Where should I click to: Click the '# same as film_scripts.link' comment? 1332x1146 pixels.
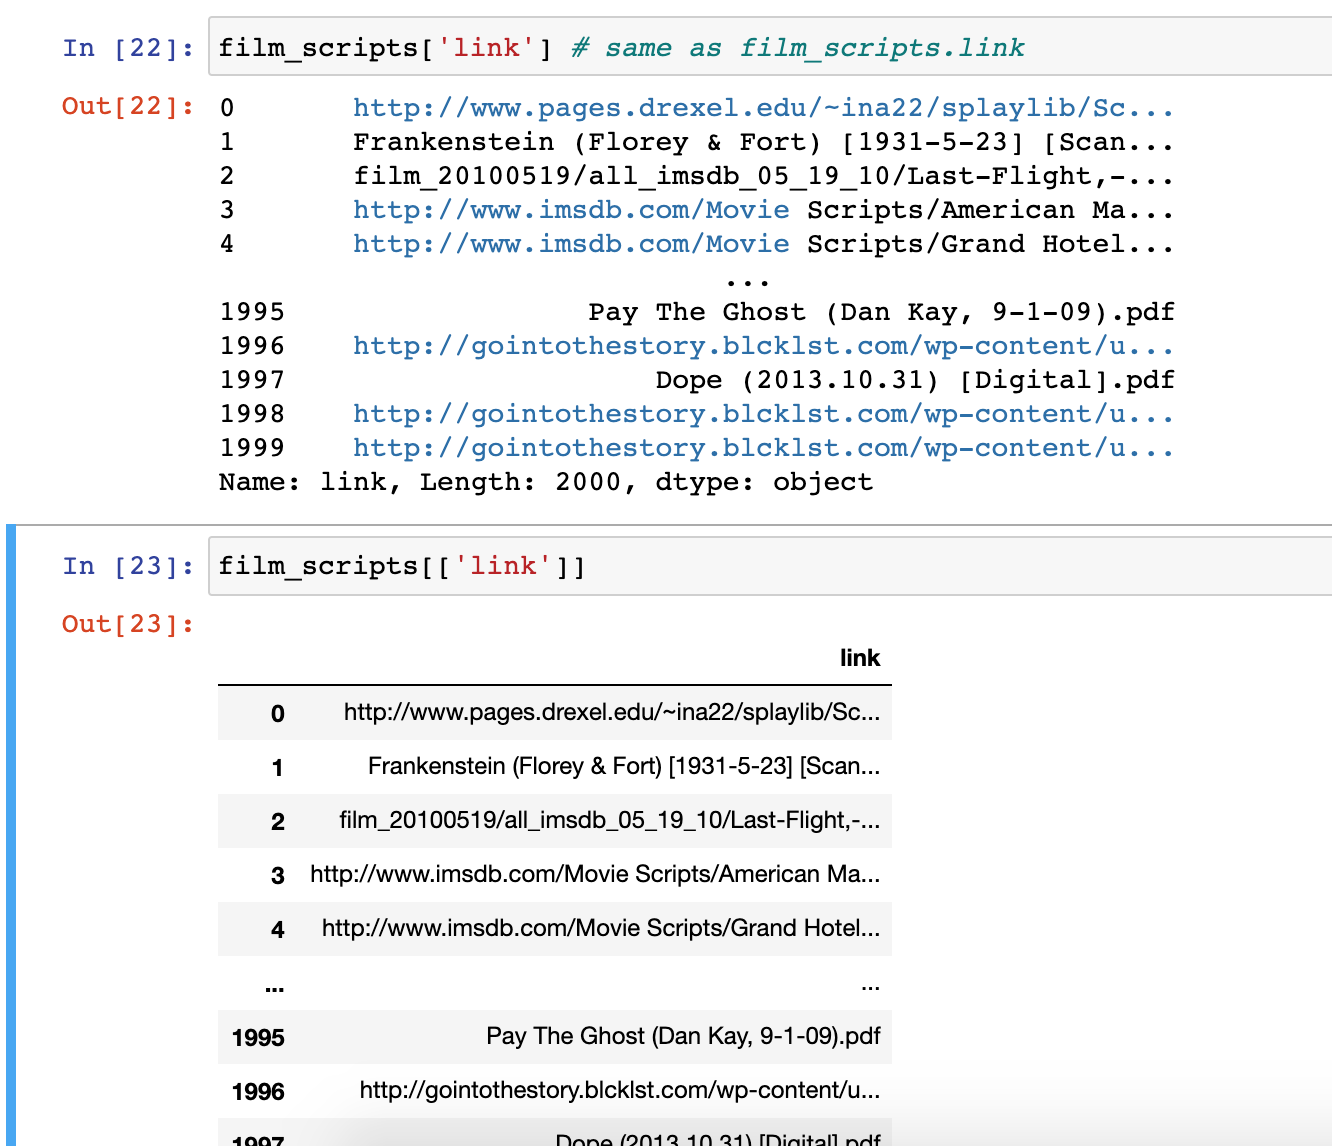tap(798, 48)
